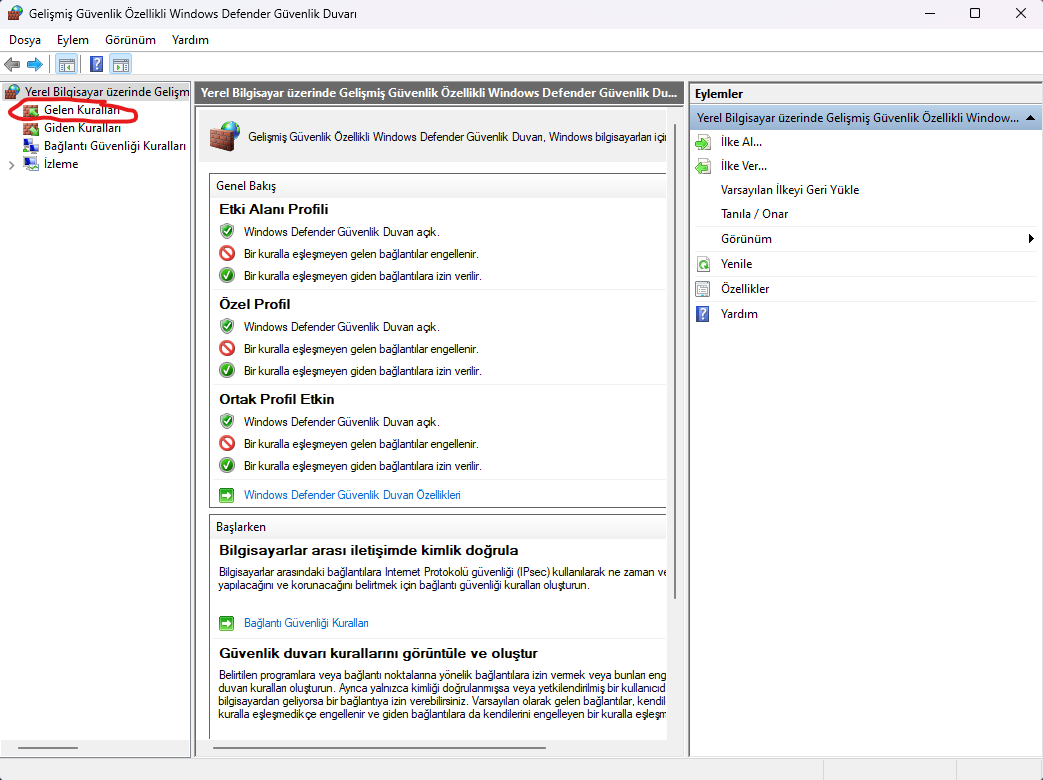Toggle the action pane toolbar icon
The image size is (1043, 780).
tap(120, 65)
